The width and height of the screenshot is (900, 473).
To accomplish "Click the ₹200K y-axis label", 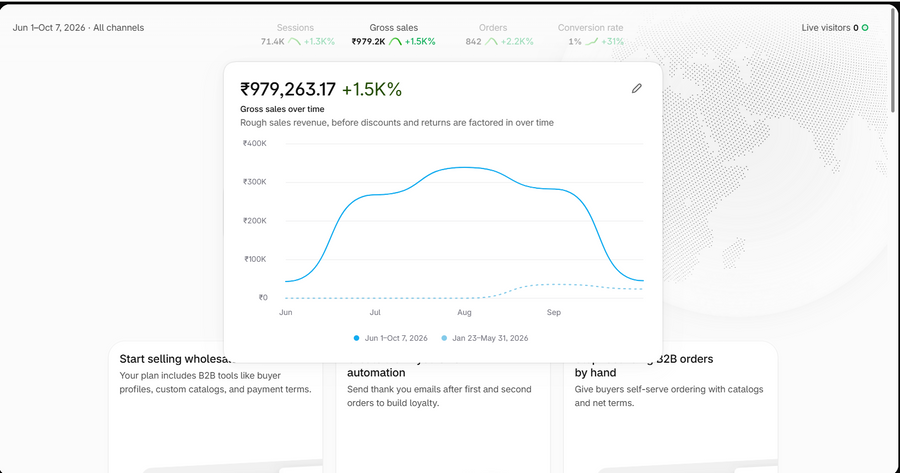I will point(254,220).
